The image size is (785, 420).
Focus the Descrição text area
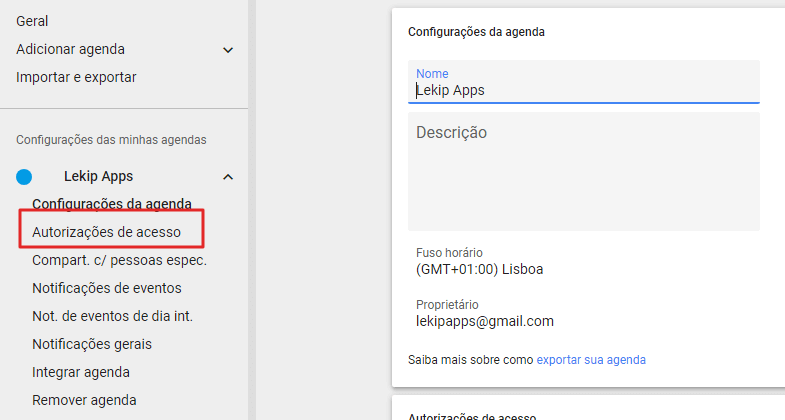(583, 172)
